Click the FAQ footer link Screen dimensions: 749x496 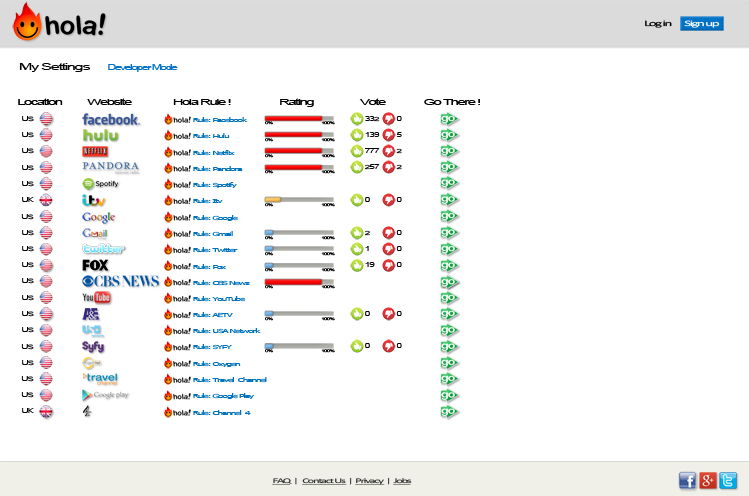click(281, 481)
